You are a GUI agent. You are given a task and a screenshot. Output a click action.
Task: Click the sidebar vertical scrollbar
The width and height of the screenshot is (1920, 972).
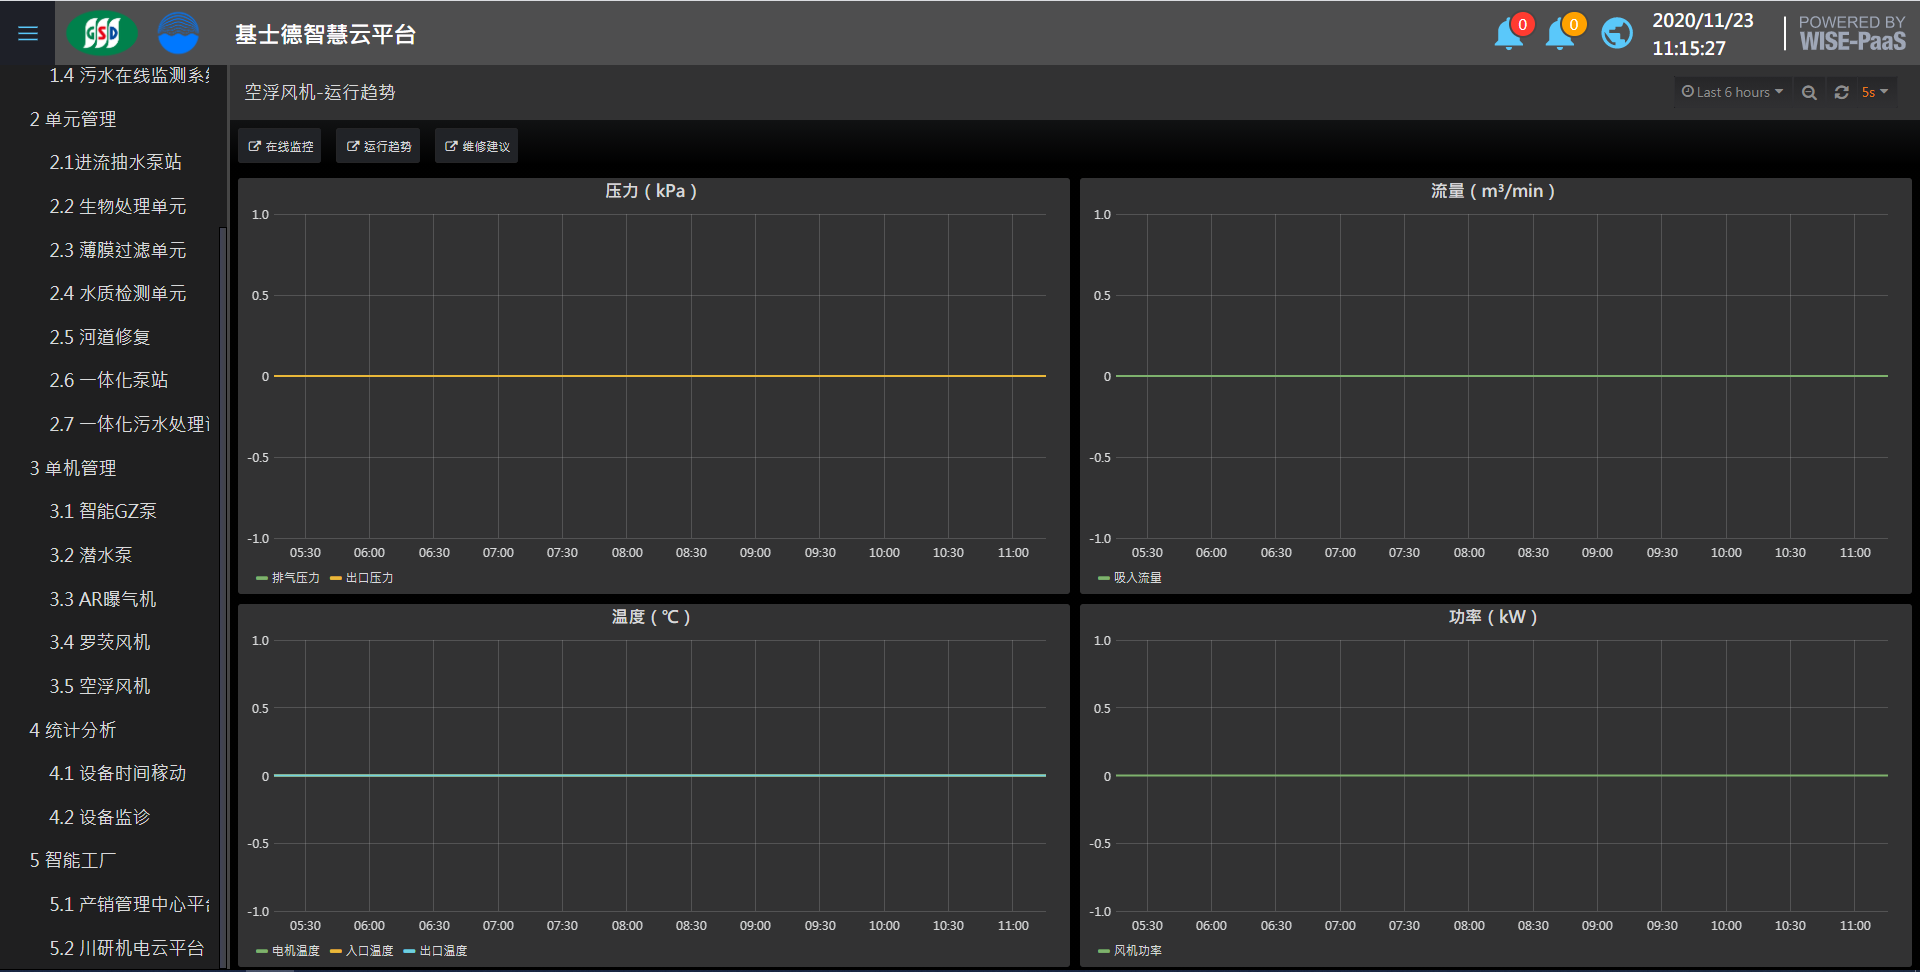(223, 600)
